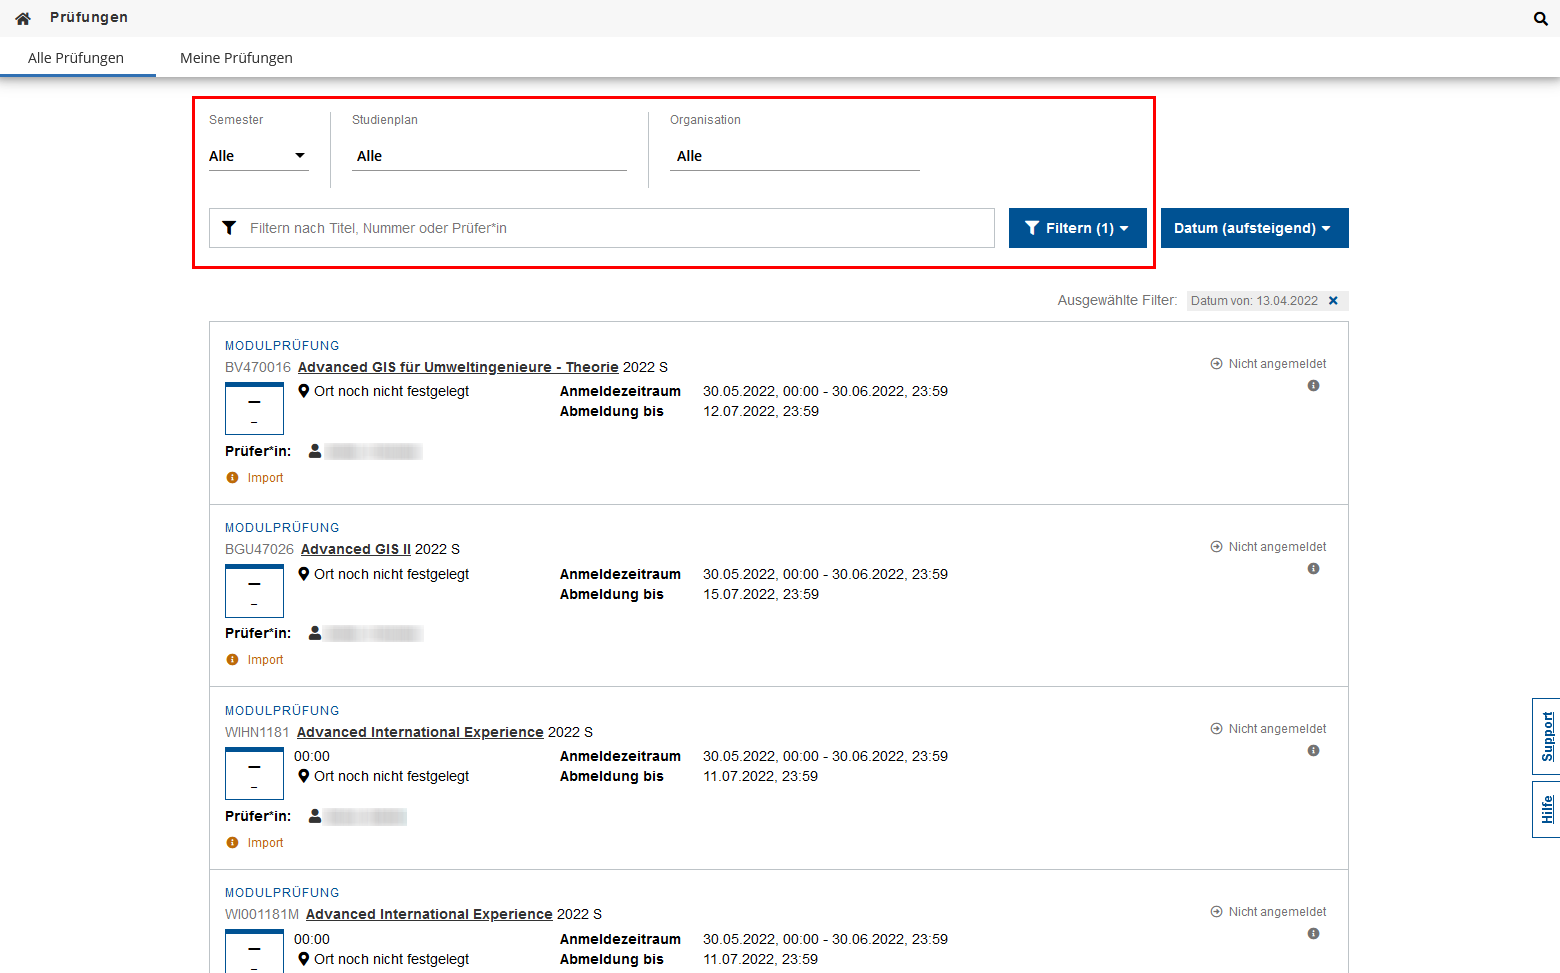The image size is (1560, 973).
Task: Click Import warning icon under BV470016 exam
Action: click(233, 478)
